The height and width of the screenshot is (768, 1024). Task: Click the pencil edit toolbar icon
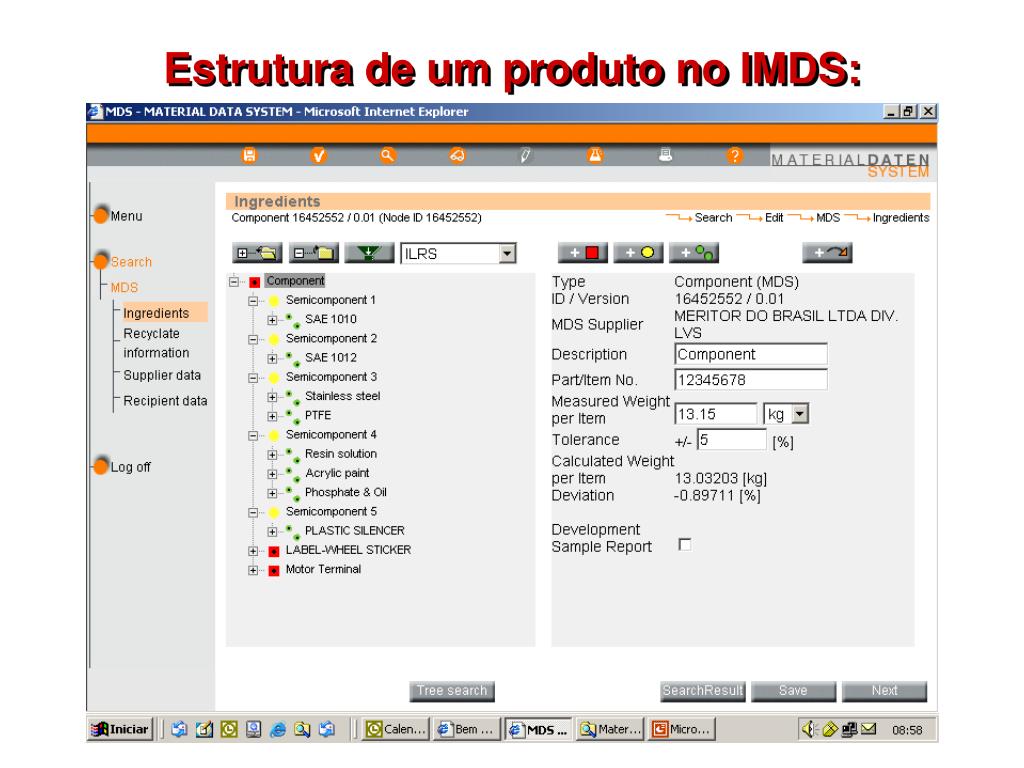pos(526,155)
